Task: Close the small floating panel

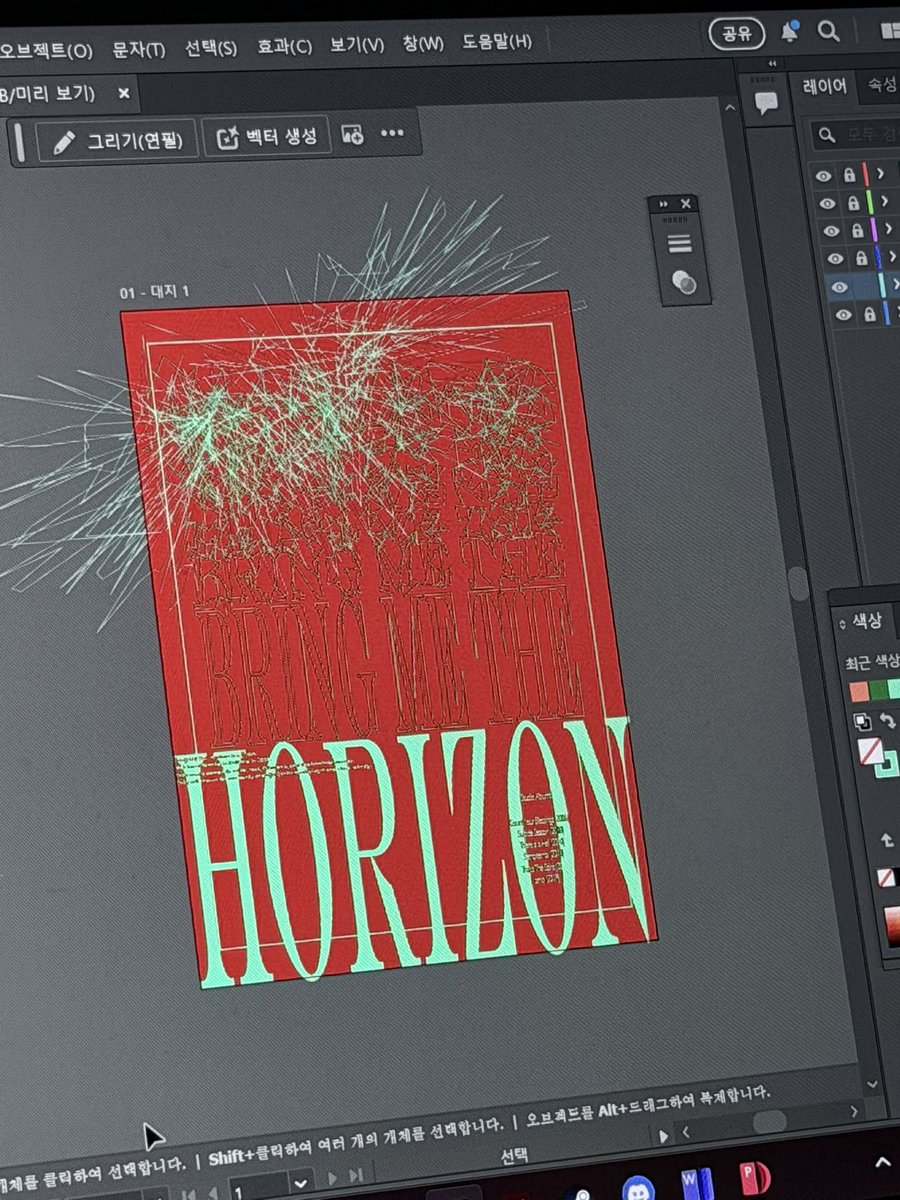Action: coord(684,203)
